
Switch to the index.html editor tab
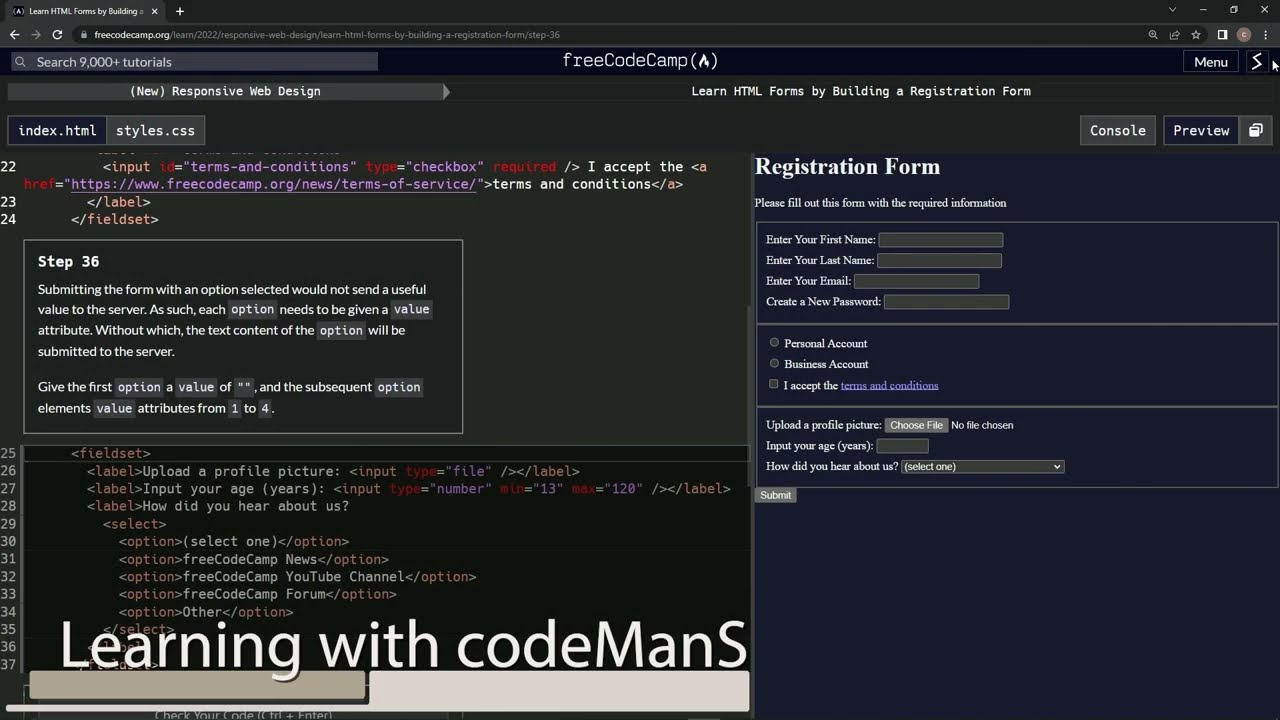tap(57, 131)
